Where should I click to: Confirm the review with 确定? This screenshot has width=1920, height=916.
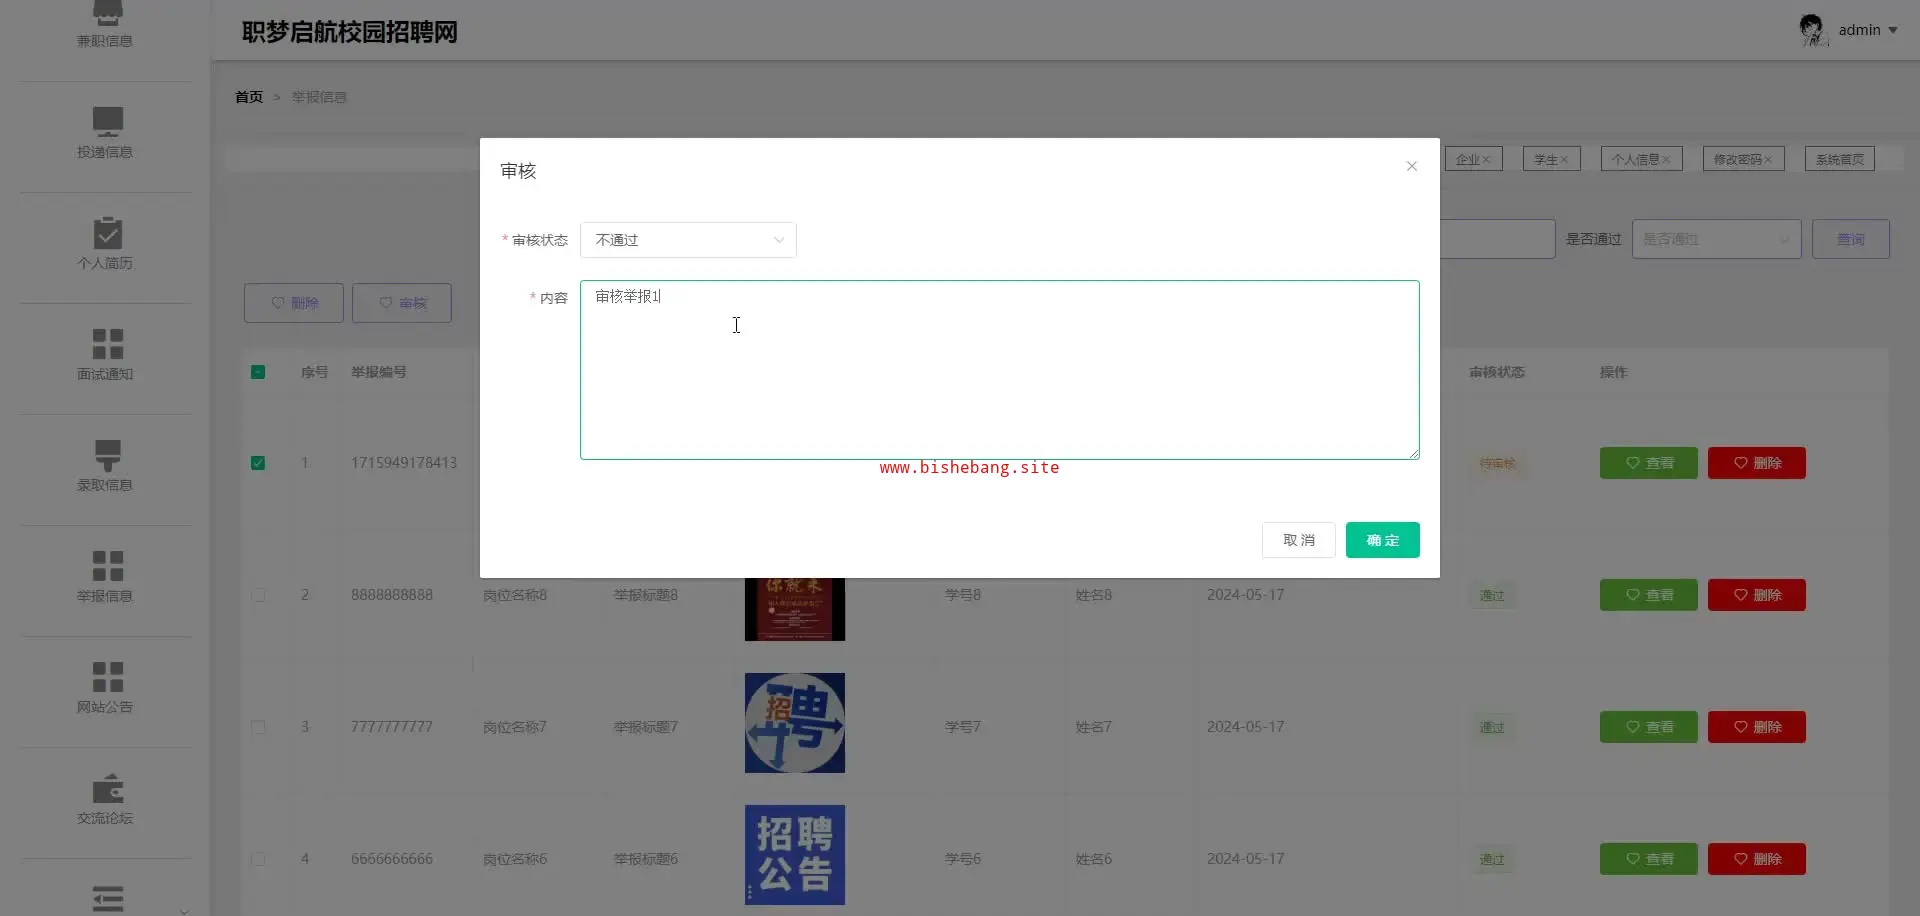click(1382, 540)
